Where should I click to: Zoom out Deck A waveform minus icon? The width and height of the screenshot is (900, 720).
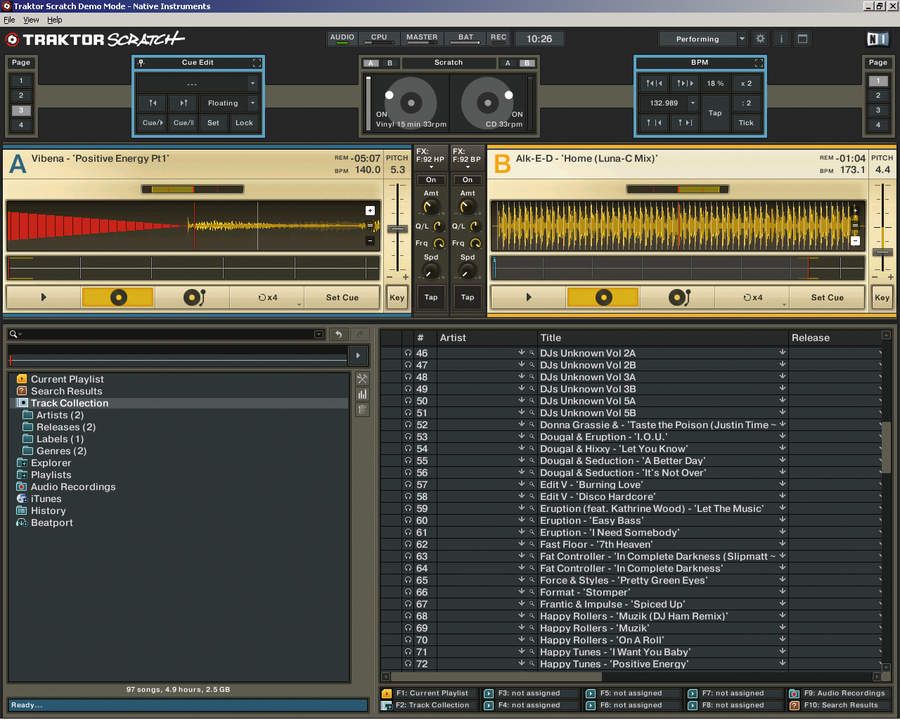(x=370, y=241)
